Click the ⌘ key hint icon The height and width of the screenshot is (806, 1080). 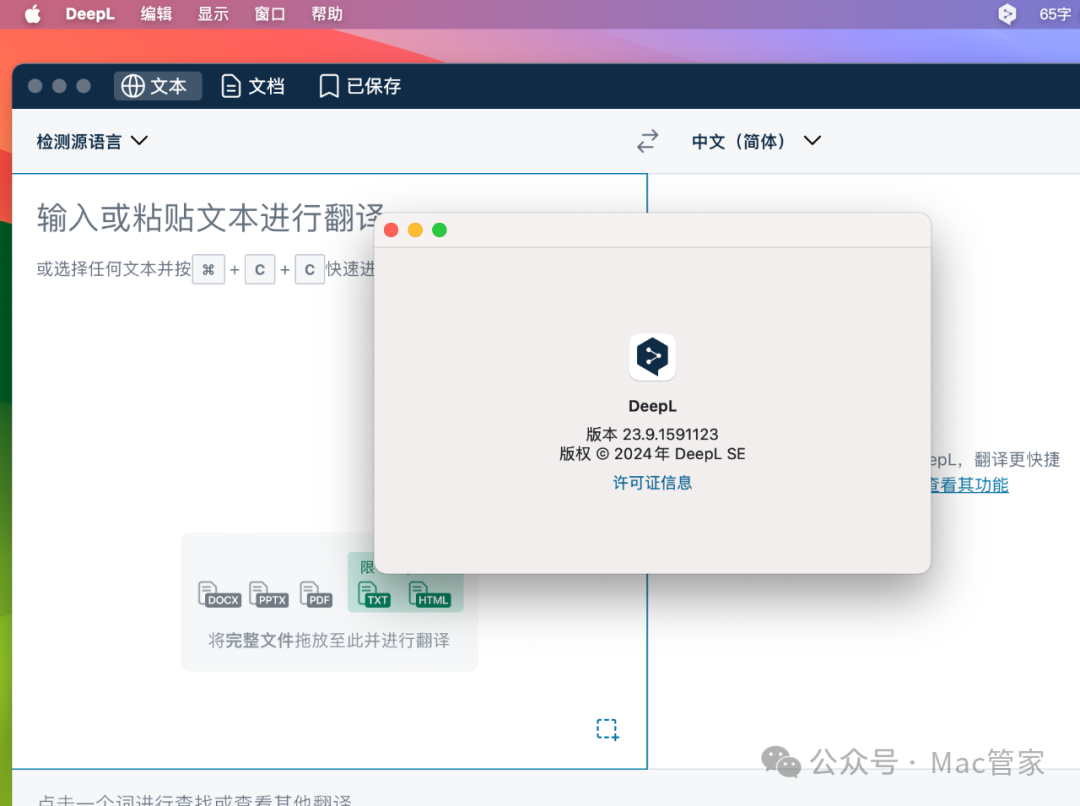[x=208, y=269]
